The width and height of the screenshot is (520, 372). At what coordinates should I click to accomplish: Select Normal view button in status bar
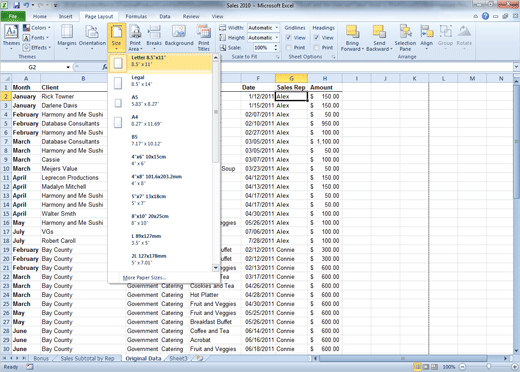coord(417,367)
